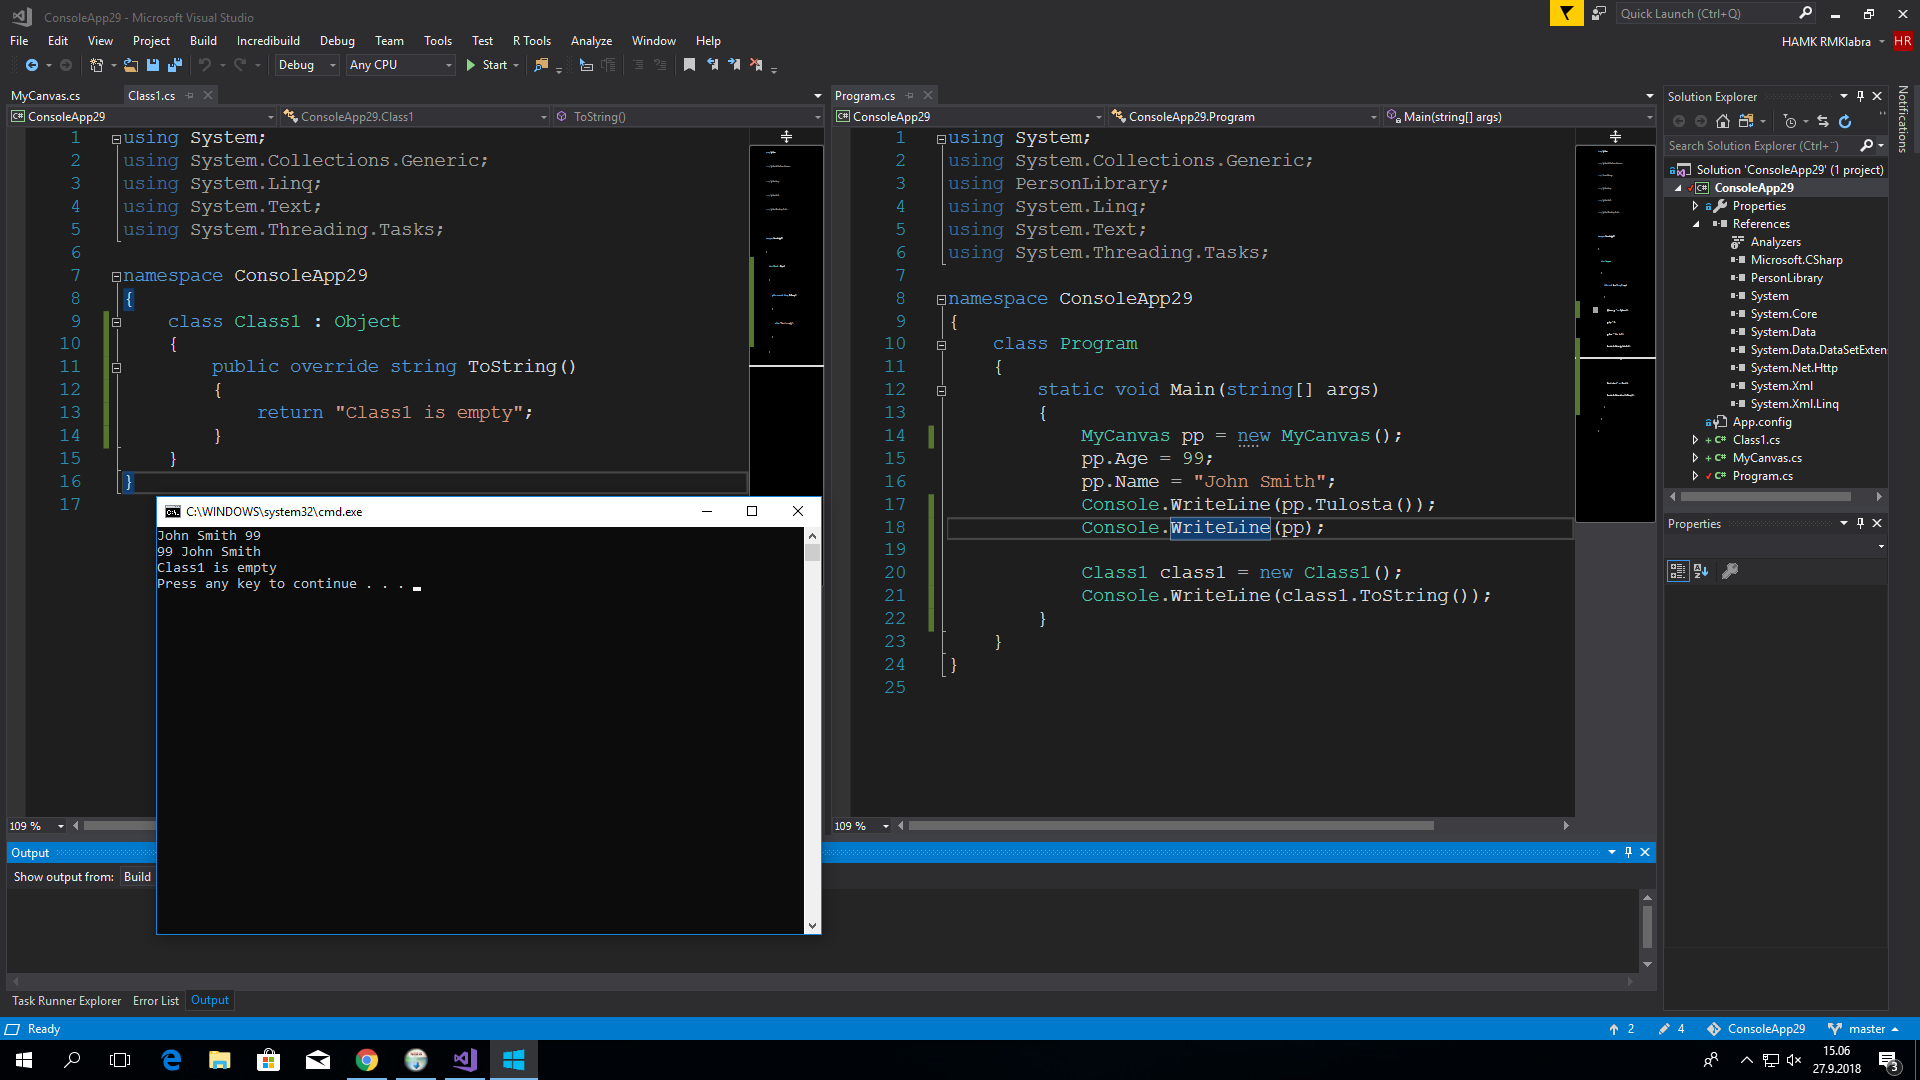Switch to the MyCanvas.cs tab
The width and height of the screenshot is (1920, 1080).
coord(46,96)
